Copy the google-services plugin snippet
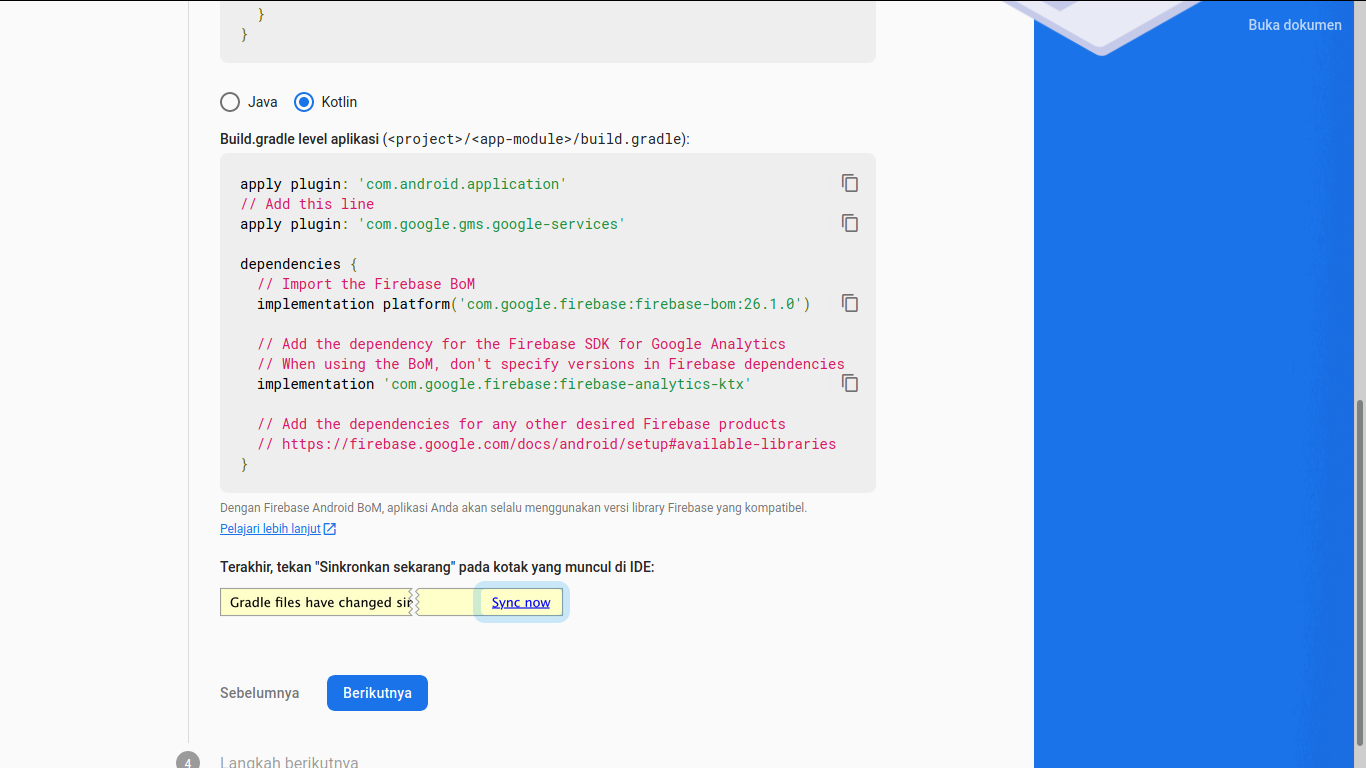 pyautogui.click(x=849, y=223)
